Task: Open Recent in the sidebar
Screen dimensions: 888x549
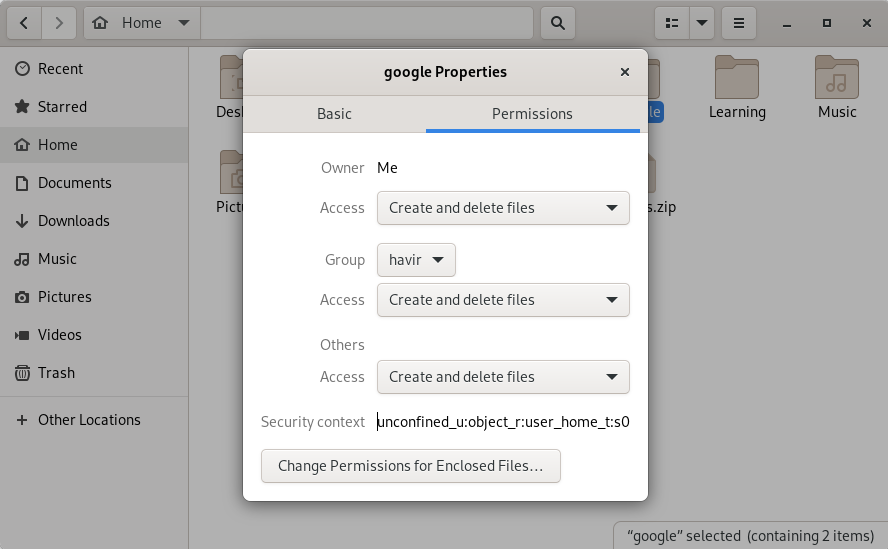Action: (94, 69)
